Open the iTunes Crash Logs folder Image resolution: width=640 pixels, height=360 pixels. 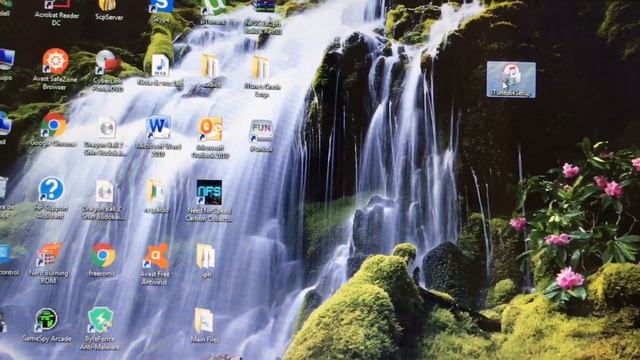(x=262, y=77)
